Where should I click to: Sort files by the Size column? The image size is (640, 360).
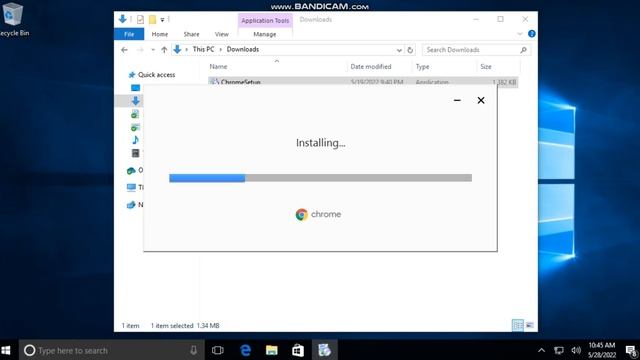tap(486, 67)
